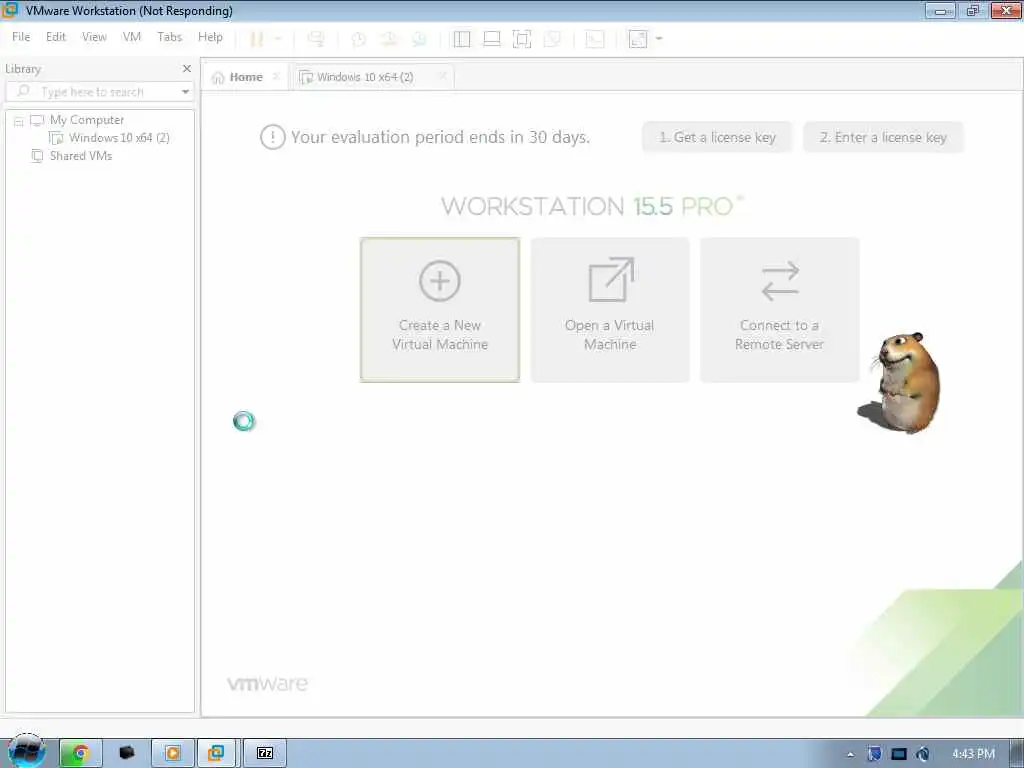
Task: Open the Library search filter dropdown
Action: pyautogui.click(x=185, y=91)
